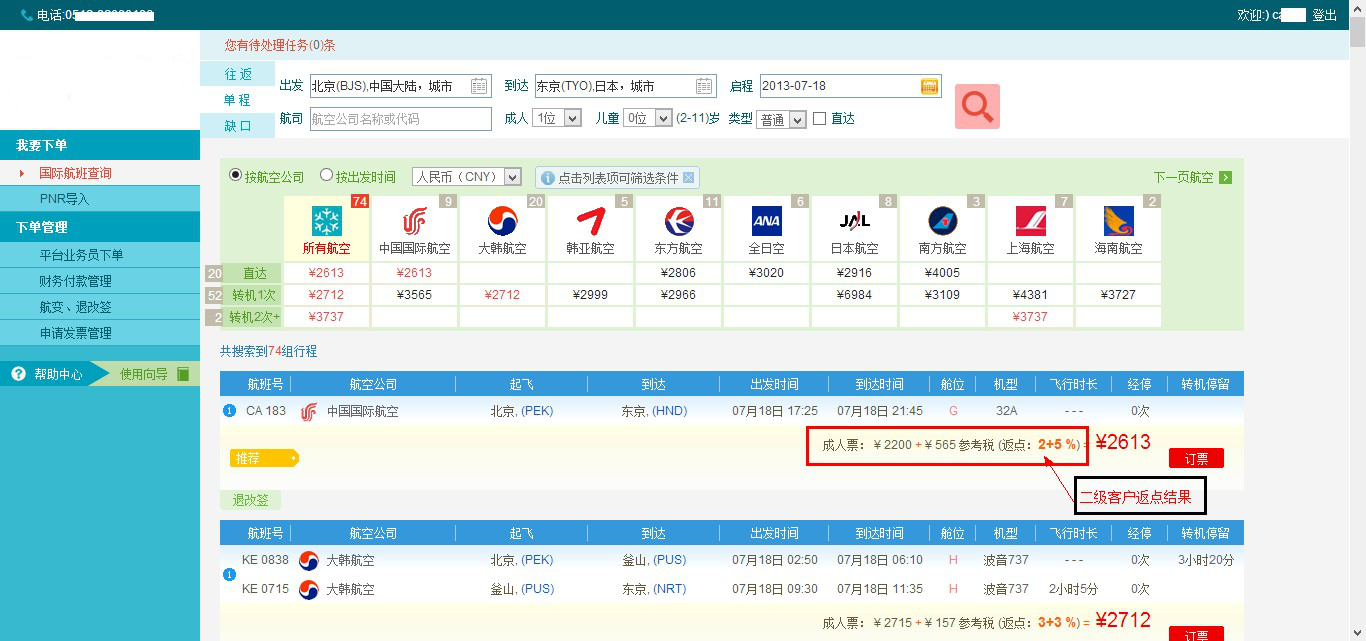Open the 儿童 passenger count dropdown
Image resolution: width=1366 pixels, height=641 pixels.
tap(647, 118)
